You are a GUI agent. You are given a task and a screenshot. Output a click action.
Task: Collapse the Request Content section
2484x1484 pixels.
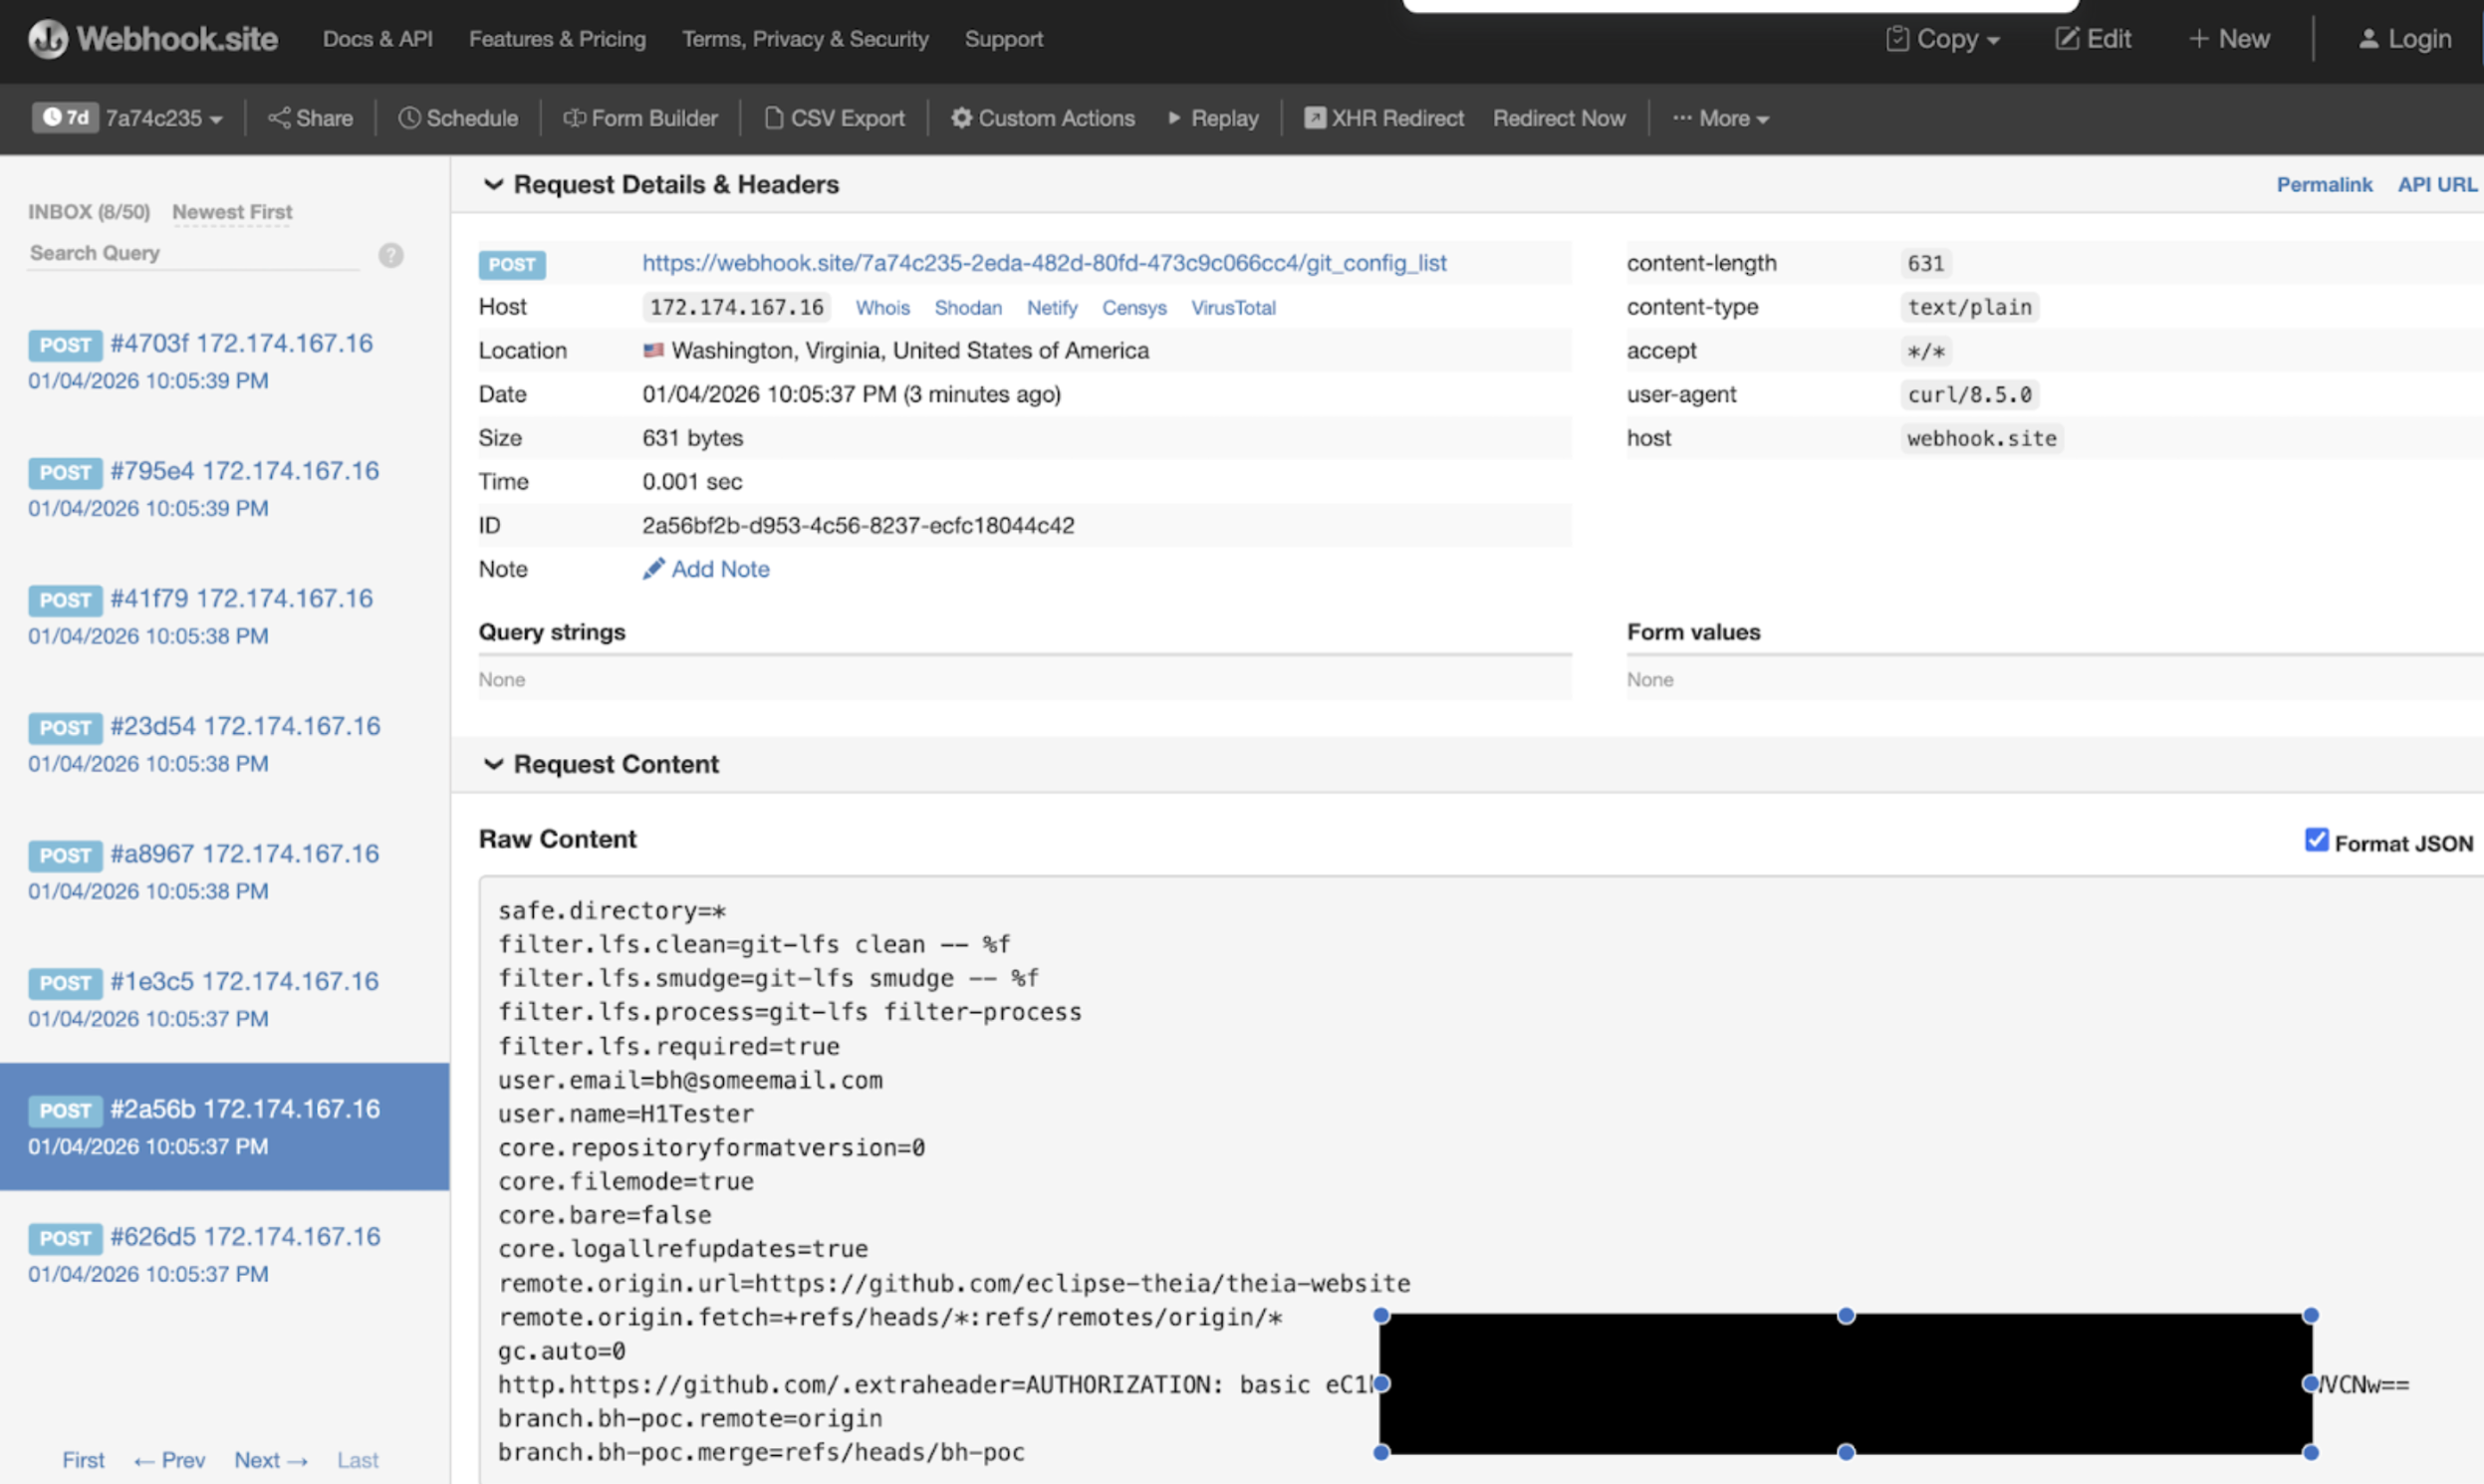pos(493,764)
